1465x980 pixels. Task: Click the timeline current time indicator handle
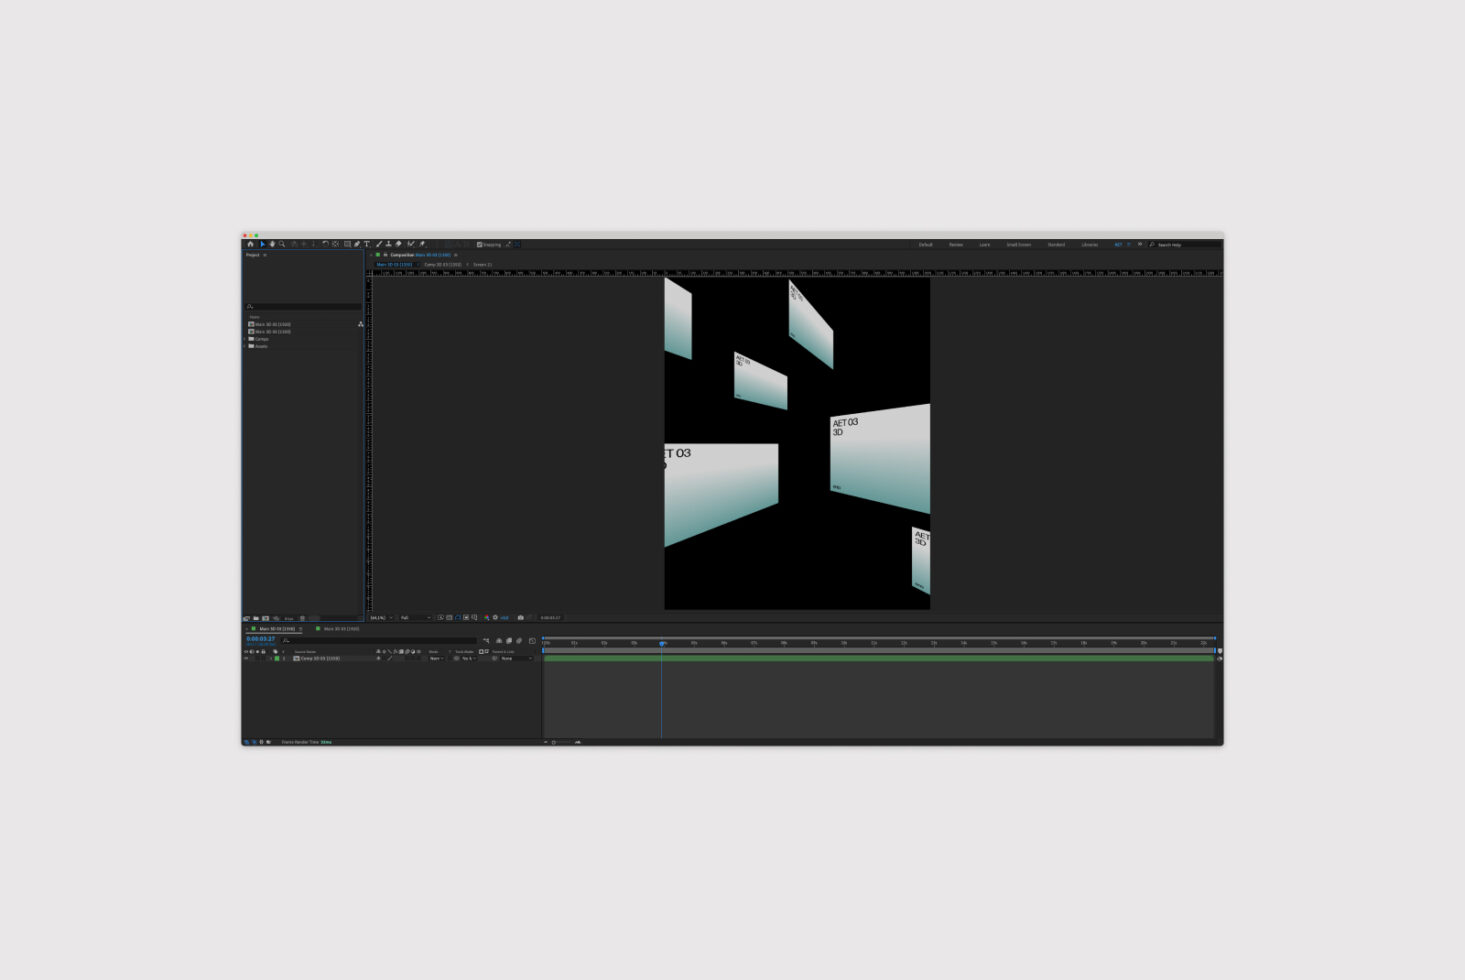[661, 643]
